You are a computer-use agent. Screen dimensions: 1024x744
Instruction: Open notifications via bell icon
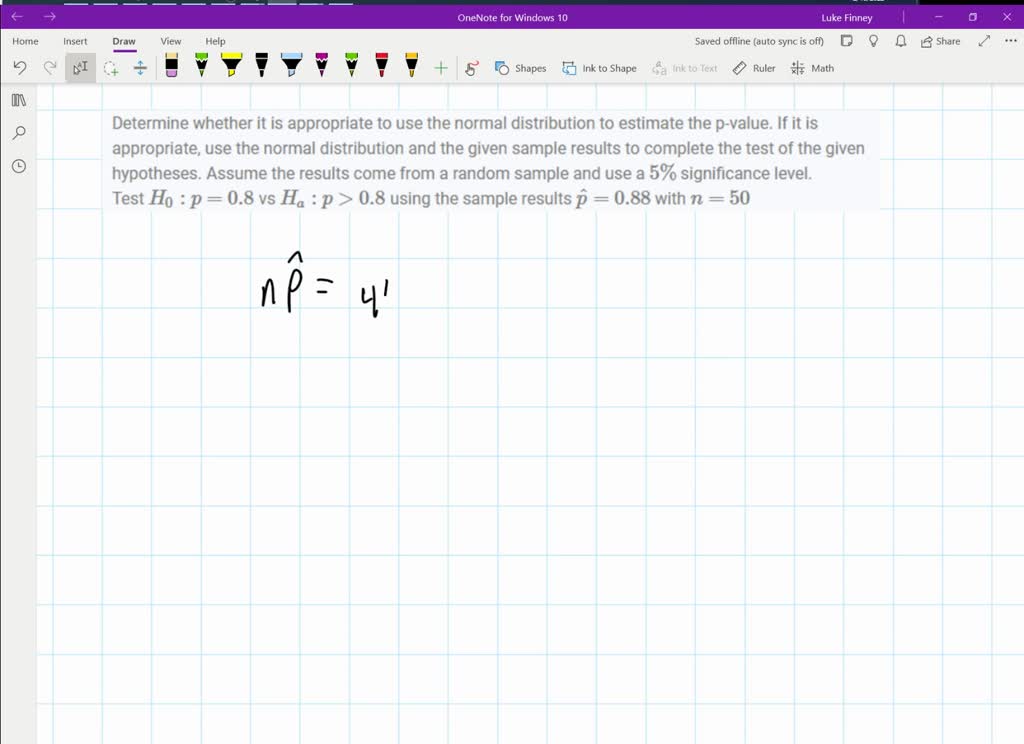[x=899, y=41]
